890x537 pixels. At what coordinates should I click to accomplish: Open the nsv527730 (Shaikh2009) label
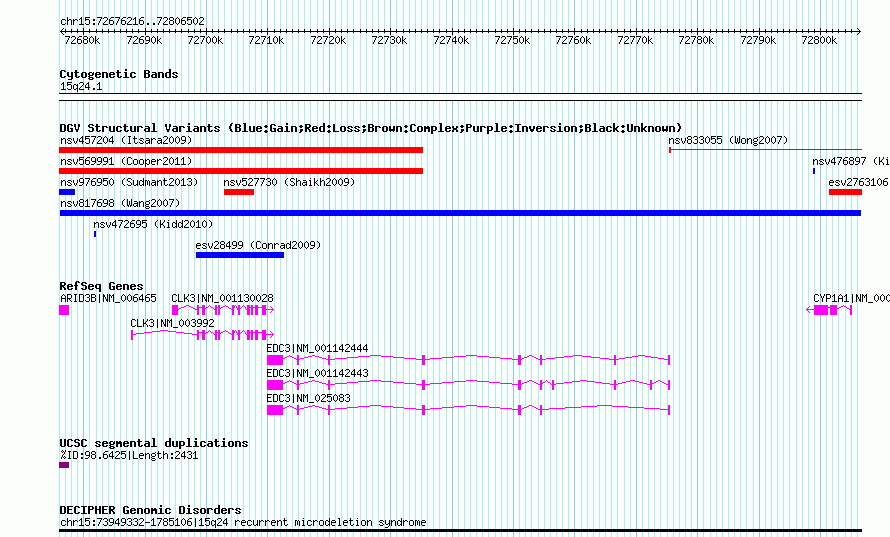289,182
